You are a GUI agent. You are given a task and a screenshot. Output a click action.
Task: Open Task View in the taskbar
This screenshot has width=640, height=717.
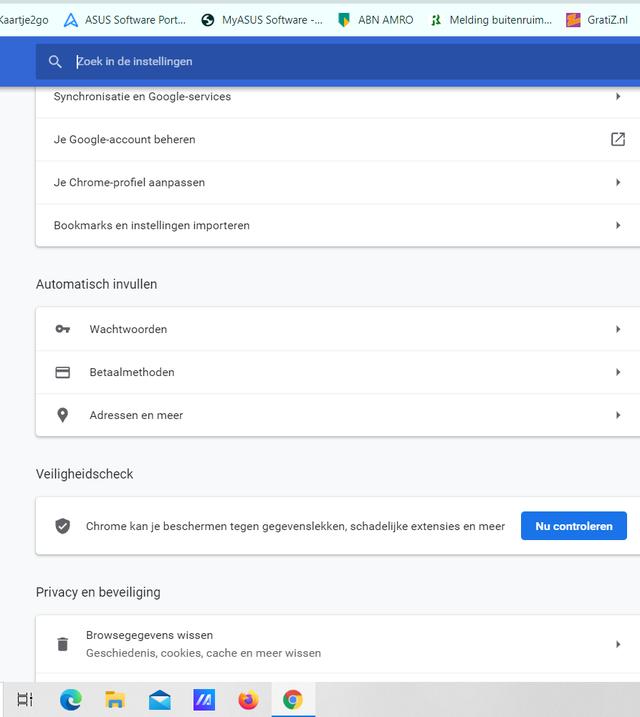click(x=25, y=700)
